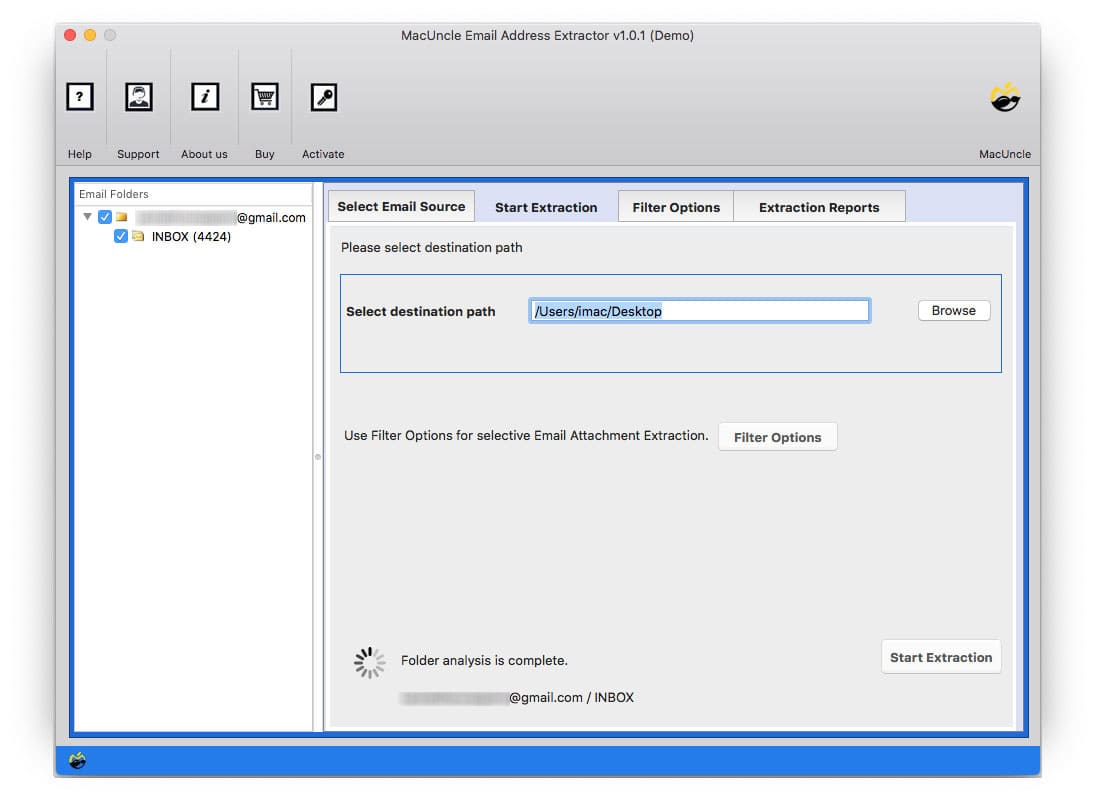Screen dimensions: 1096x799
Task: Click the Support icon in the toolbar
Action: click(138, 96)
